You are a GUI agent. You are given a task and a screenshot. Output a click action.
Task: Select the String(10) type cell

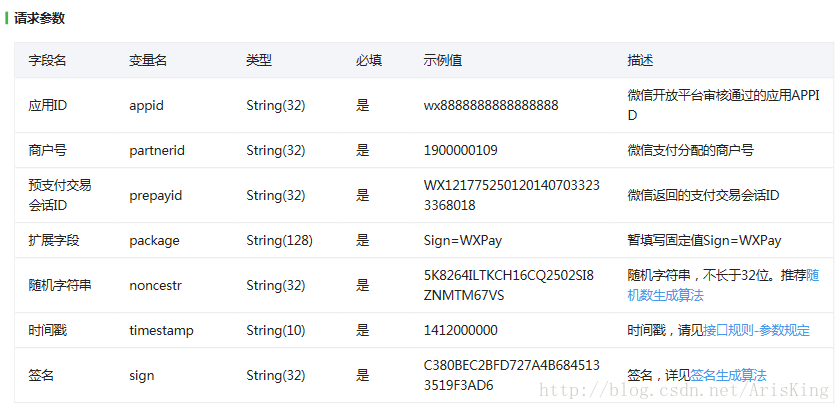click(x=275, y=330)
